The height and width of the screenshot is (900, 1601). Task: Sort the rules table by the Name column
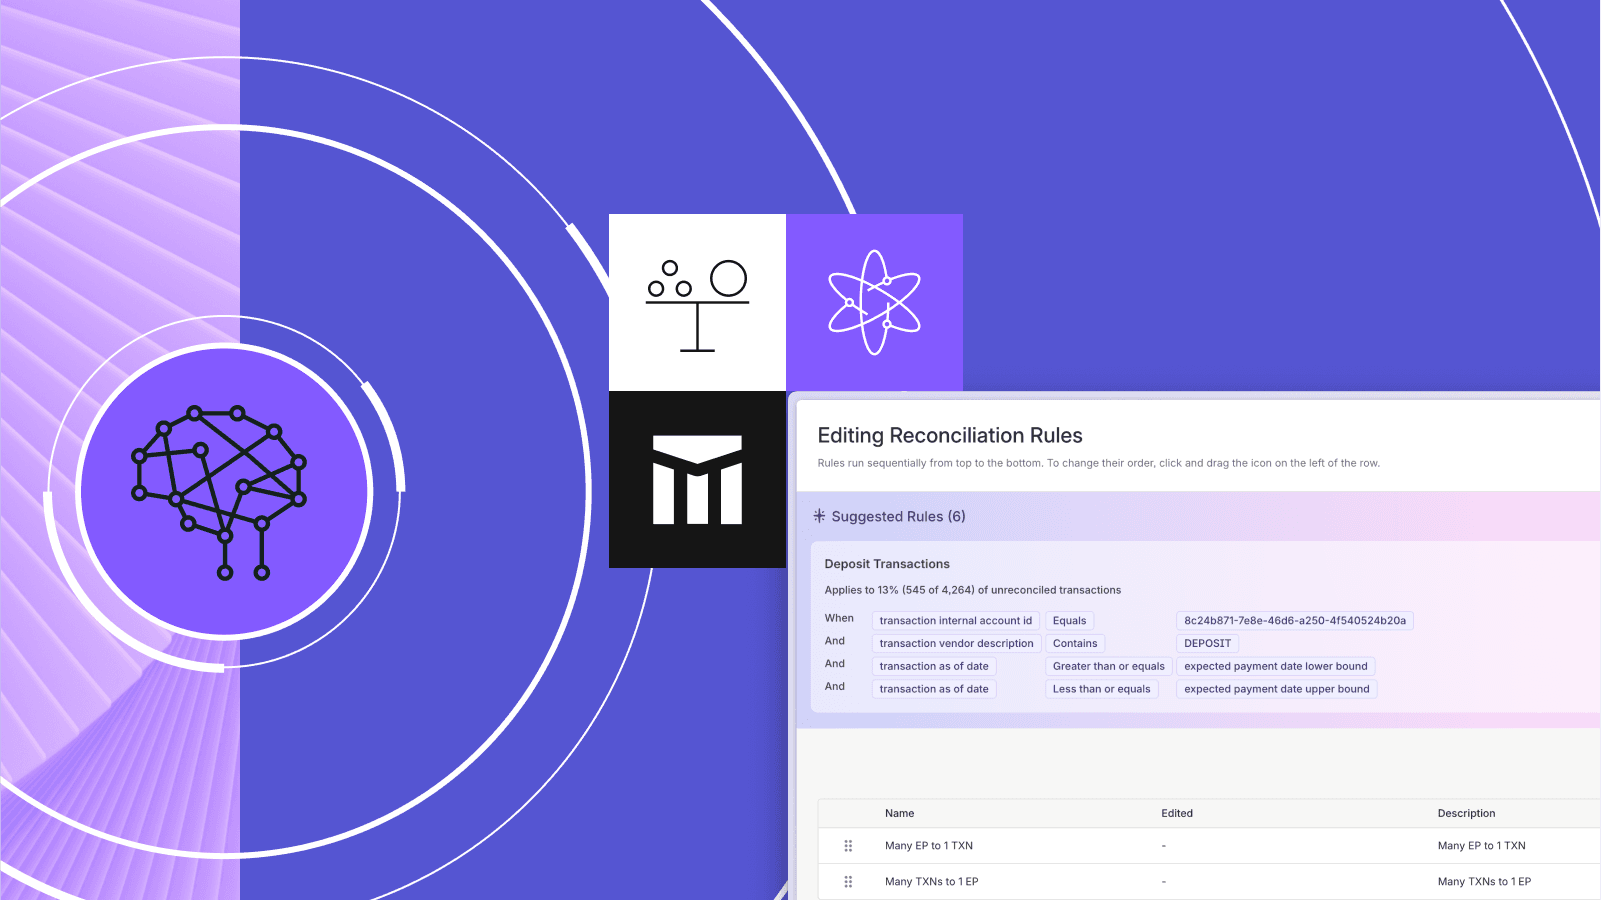click(x=898, y=813)
